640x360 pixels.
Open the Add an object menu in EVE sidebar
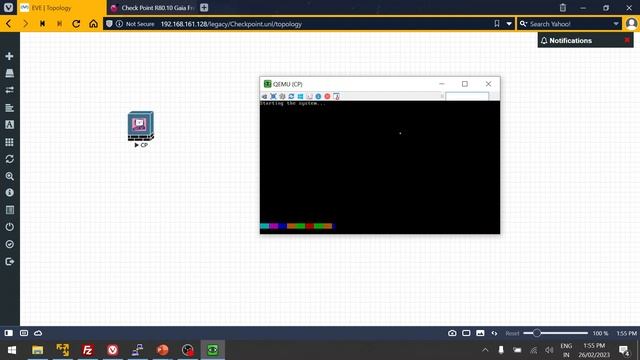coord(9,56)
